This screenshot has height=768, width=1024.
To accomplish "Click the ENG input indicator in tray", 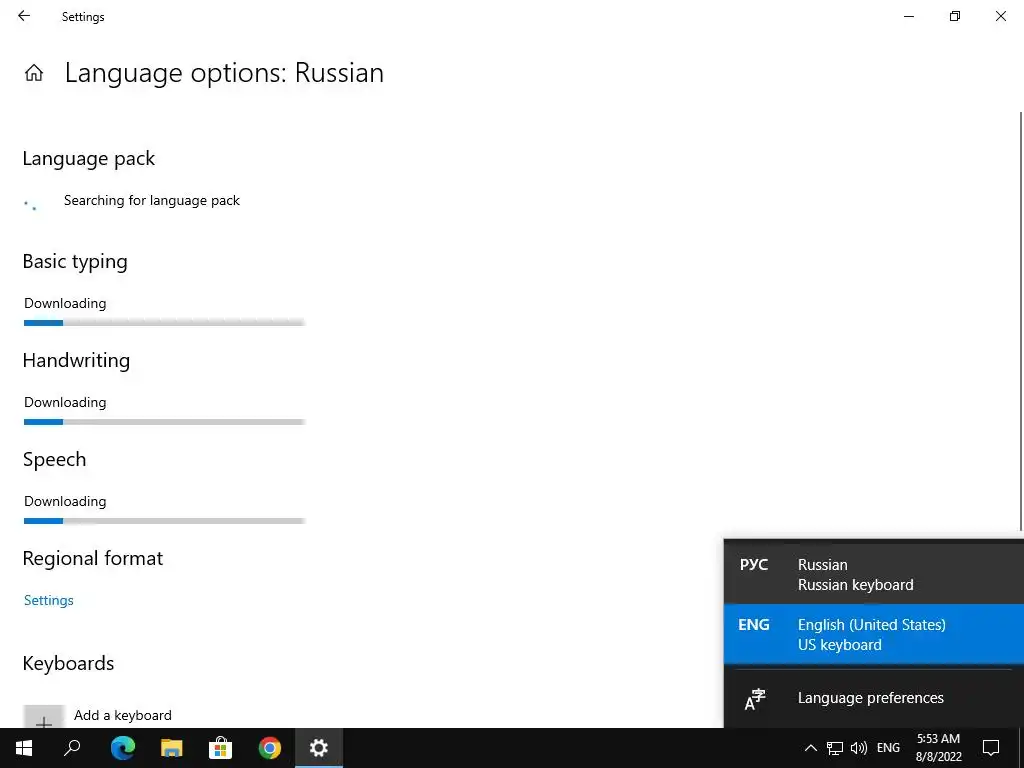I will 888,748.
